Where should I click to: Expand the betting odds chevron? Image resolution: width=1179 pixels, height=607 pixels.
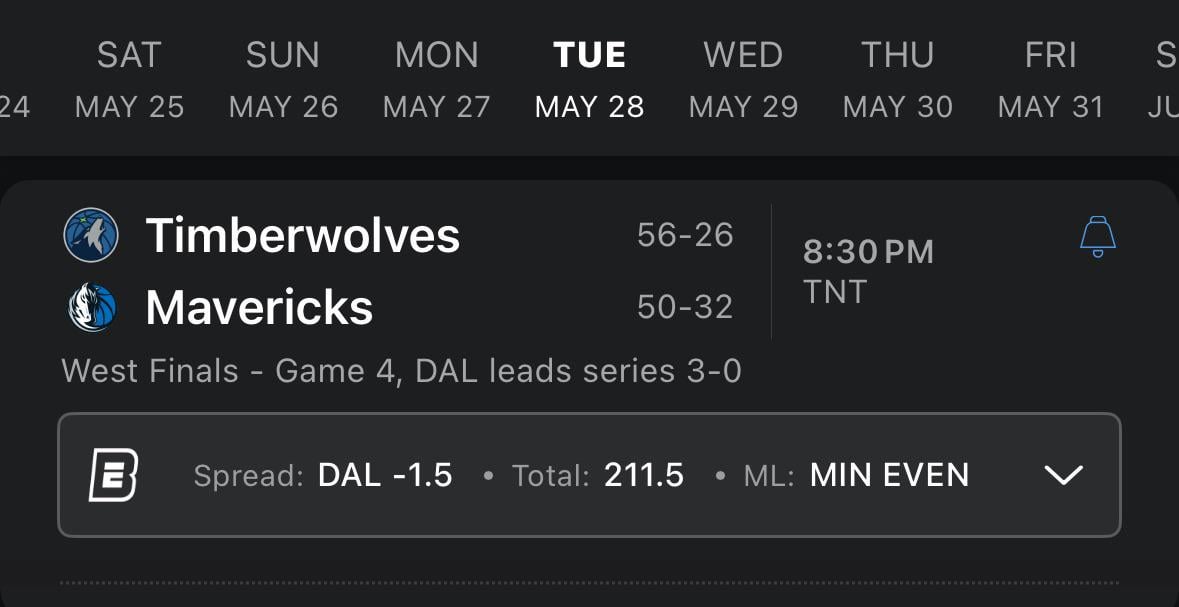coord(1063,475)
